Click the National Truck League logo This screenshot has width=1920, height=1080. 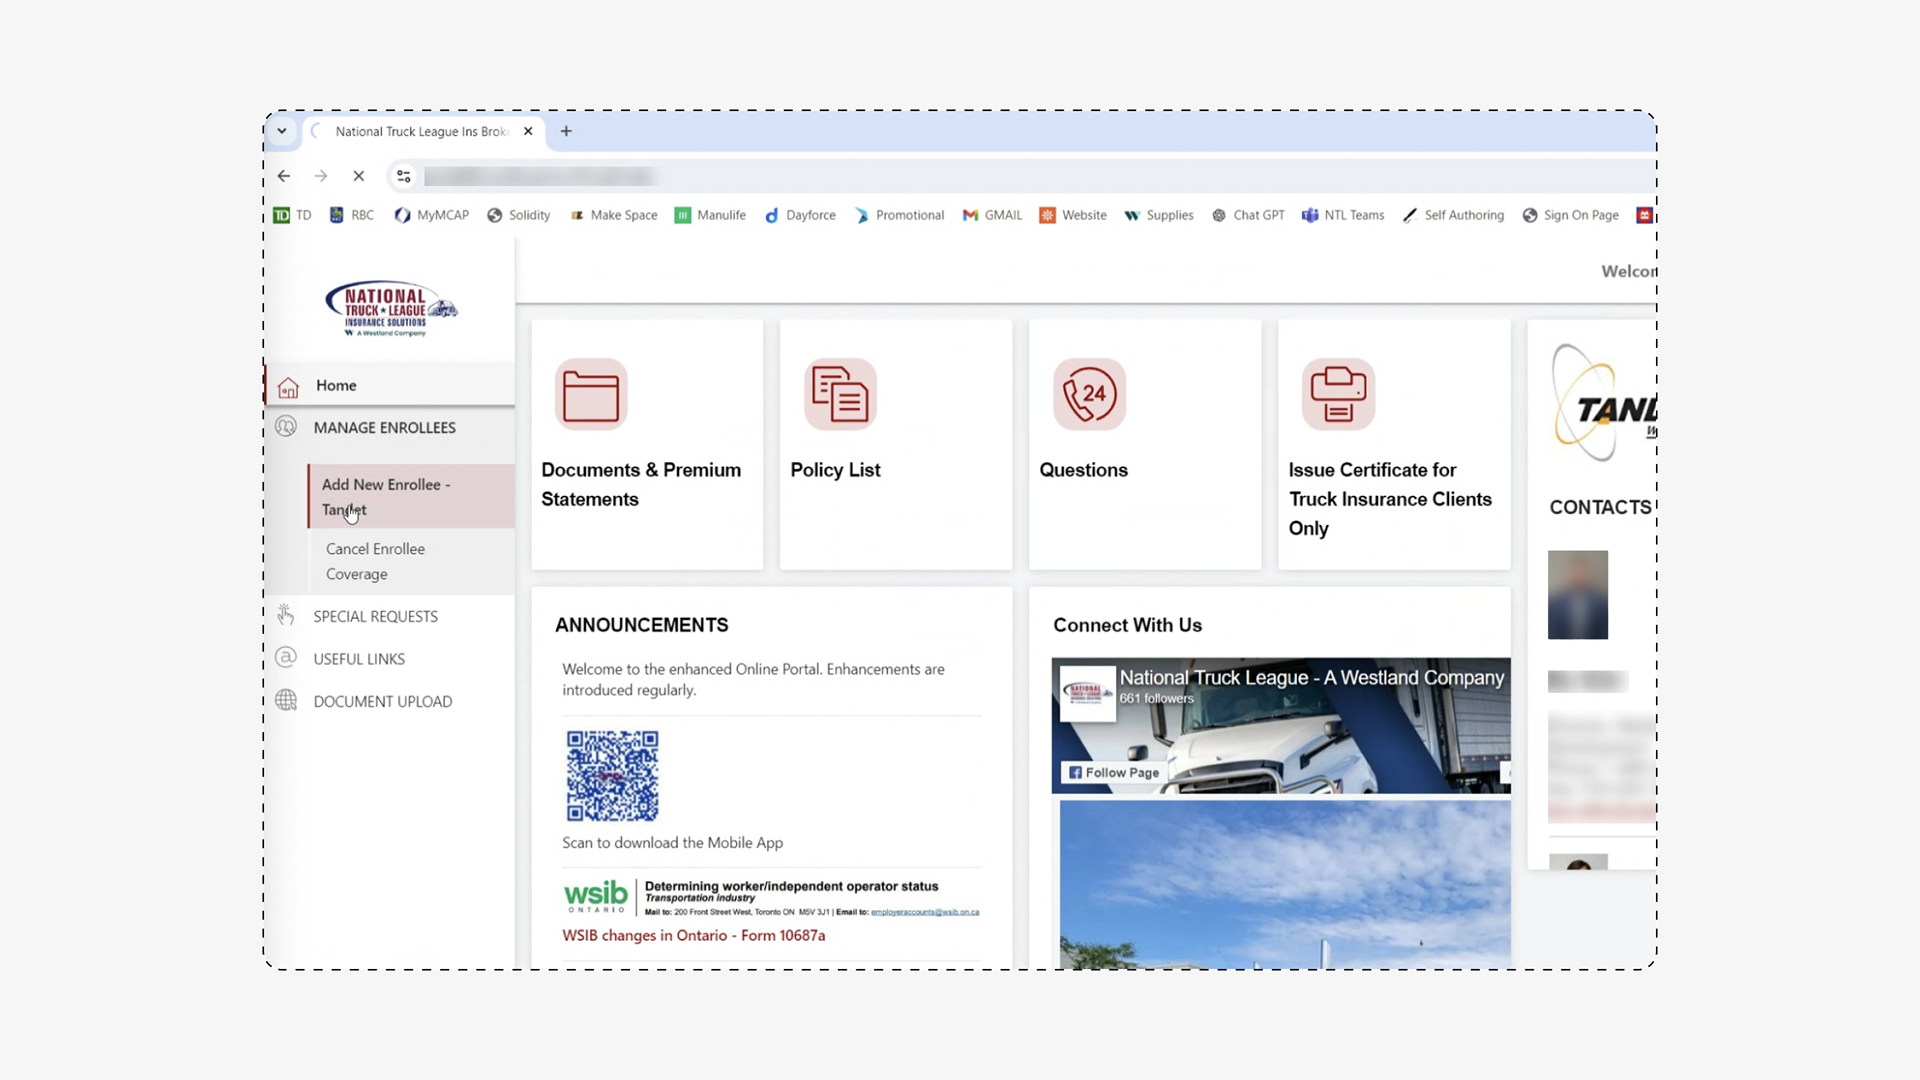point(391,308)
